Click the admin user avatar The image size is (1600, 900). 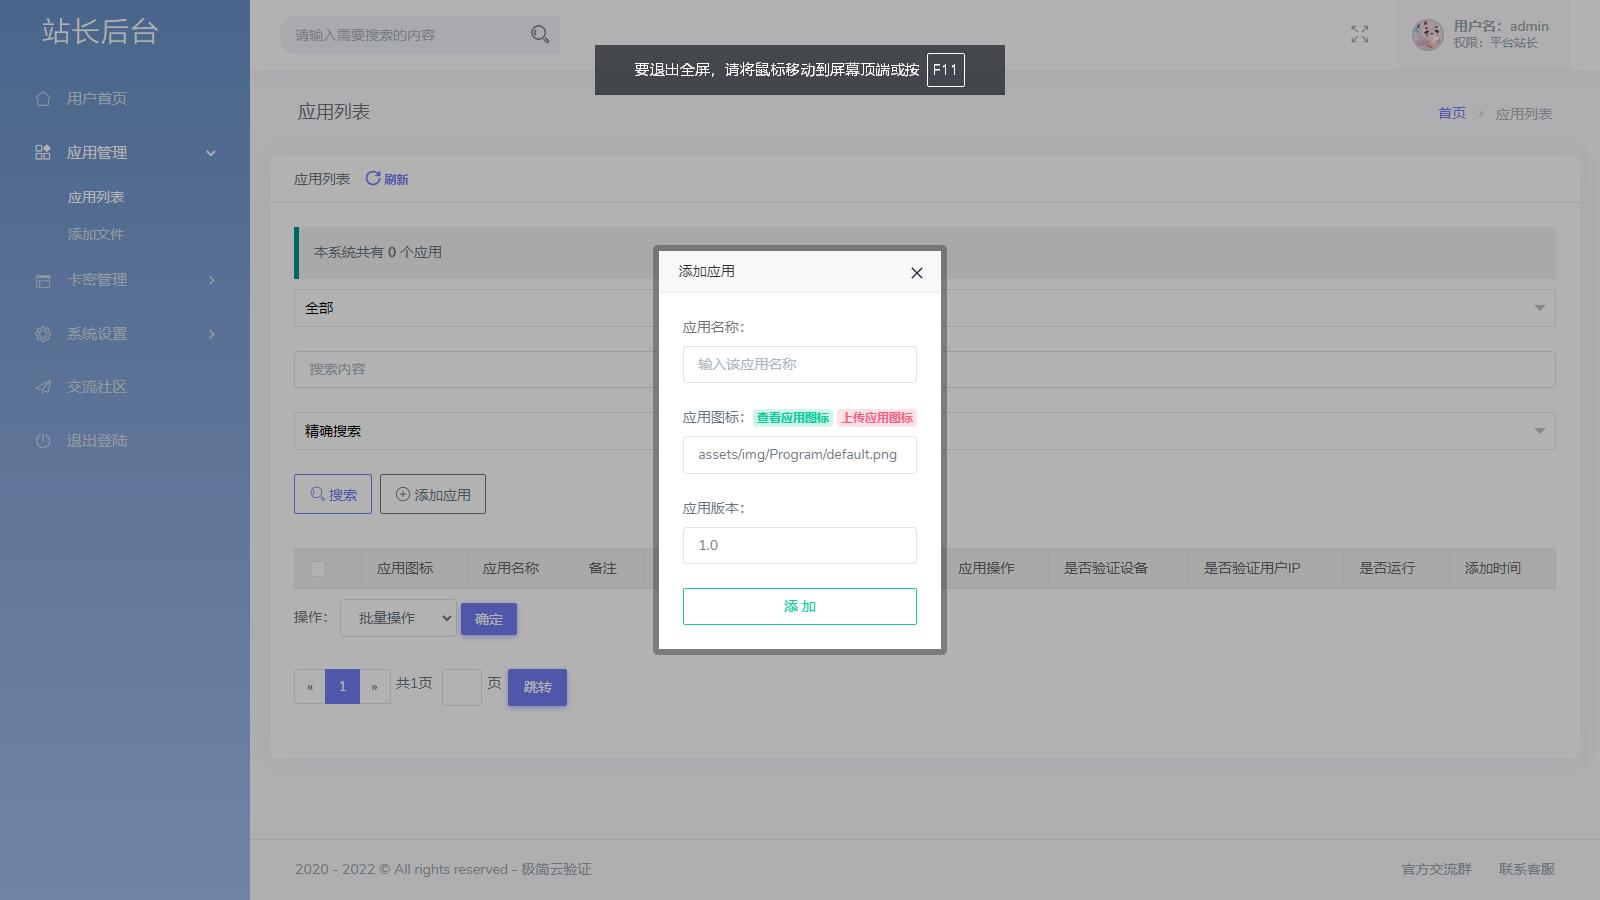[1427, 35]
